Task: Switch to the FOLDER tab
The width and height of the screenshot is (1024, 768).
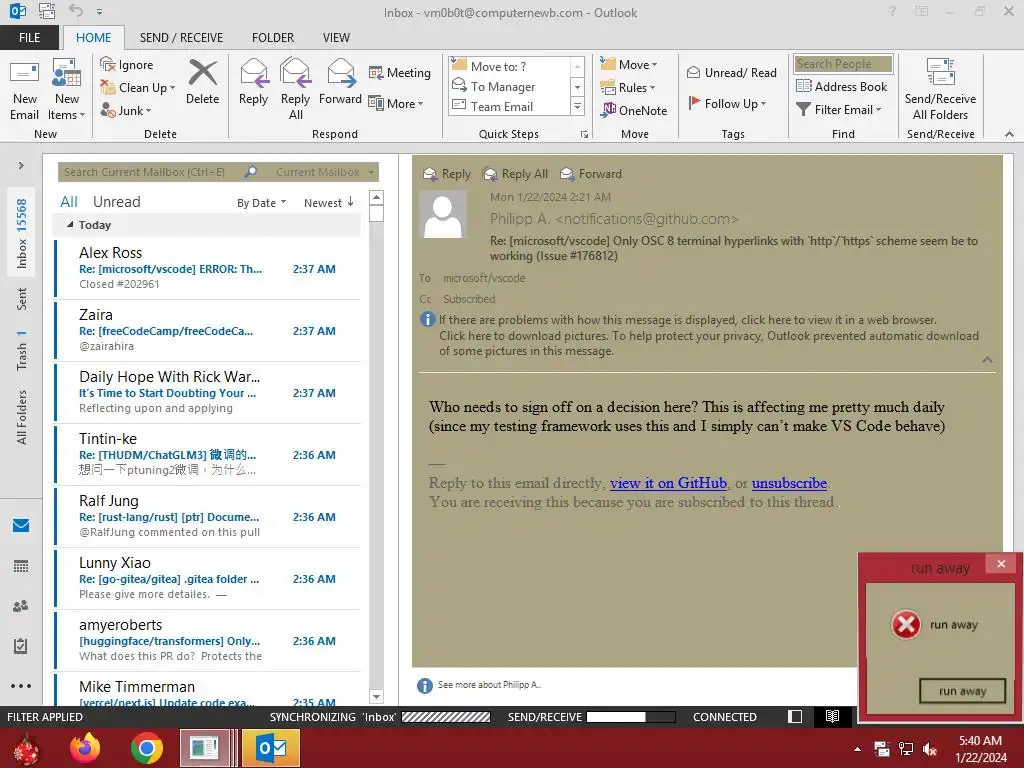Action: point(273,38)
